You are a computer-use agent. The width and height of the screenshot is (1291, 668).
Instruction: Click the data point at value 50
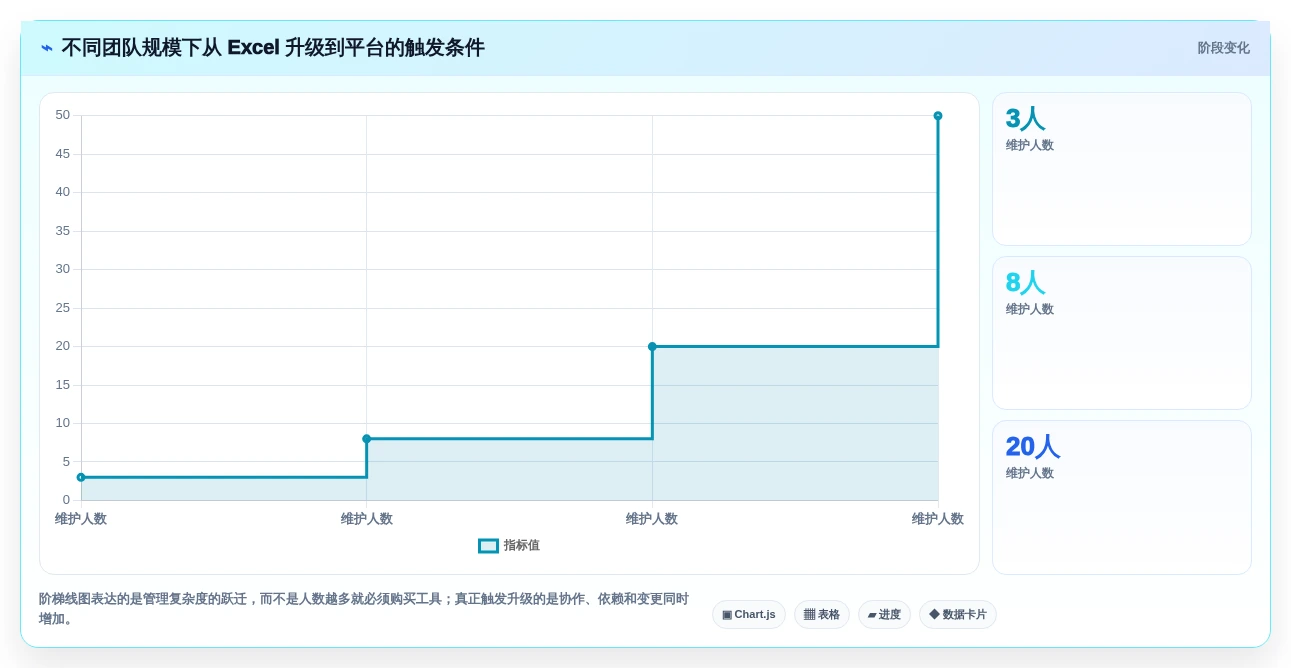click(x=938, y=116)
